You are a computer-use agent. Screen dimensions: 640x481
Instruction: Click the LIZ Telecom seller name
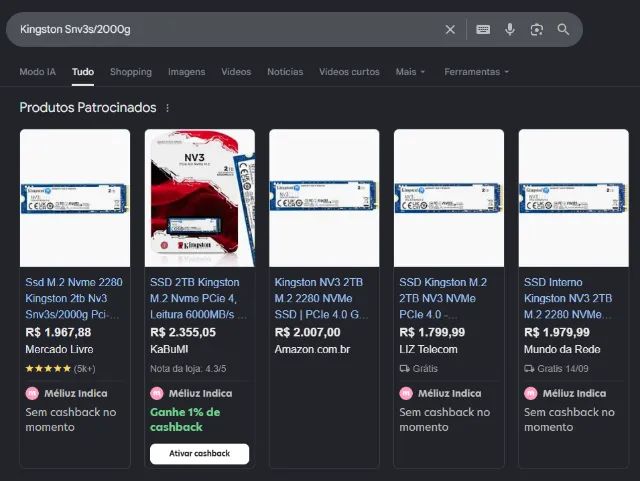tap(429, 350)
